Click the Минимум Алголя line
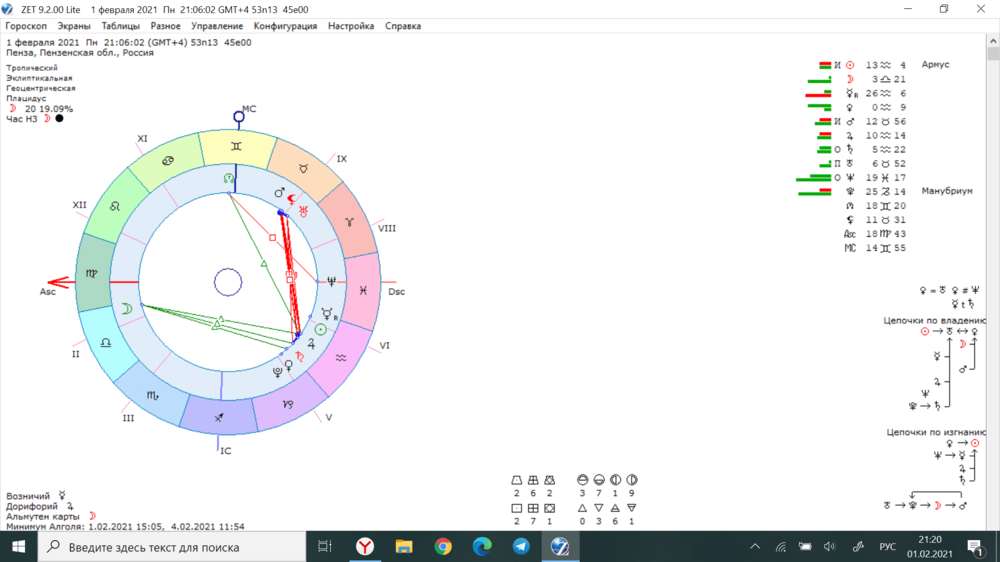1000x562 pixels. click(x=125, y=526)
